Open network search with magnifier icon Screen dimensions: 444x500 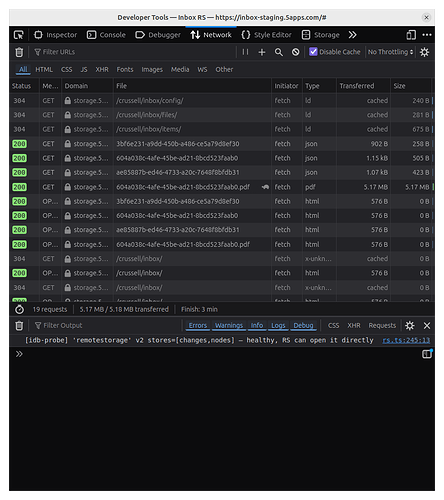[x=279, y=52]
